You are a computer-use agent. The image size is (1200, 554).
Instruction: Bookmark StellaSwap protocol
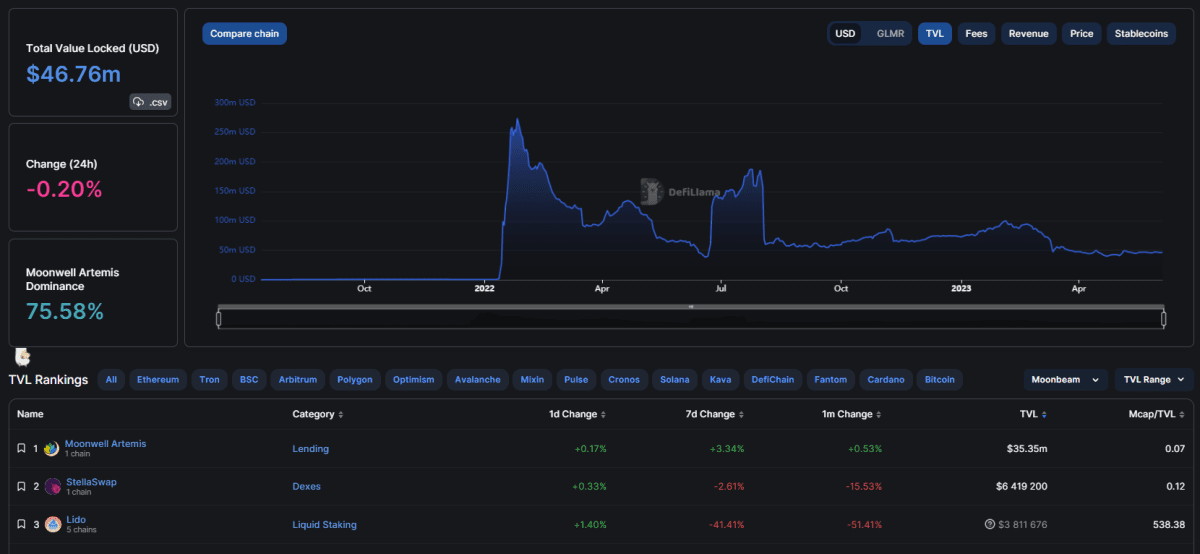click(x=21, y=486)
